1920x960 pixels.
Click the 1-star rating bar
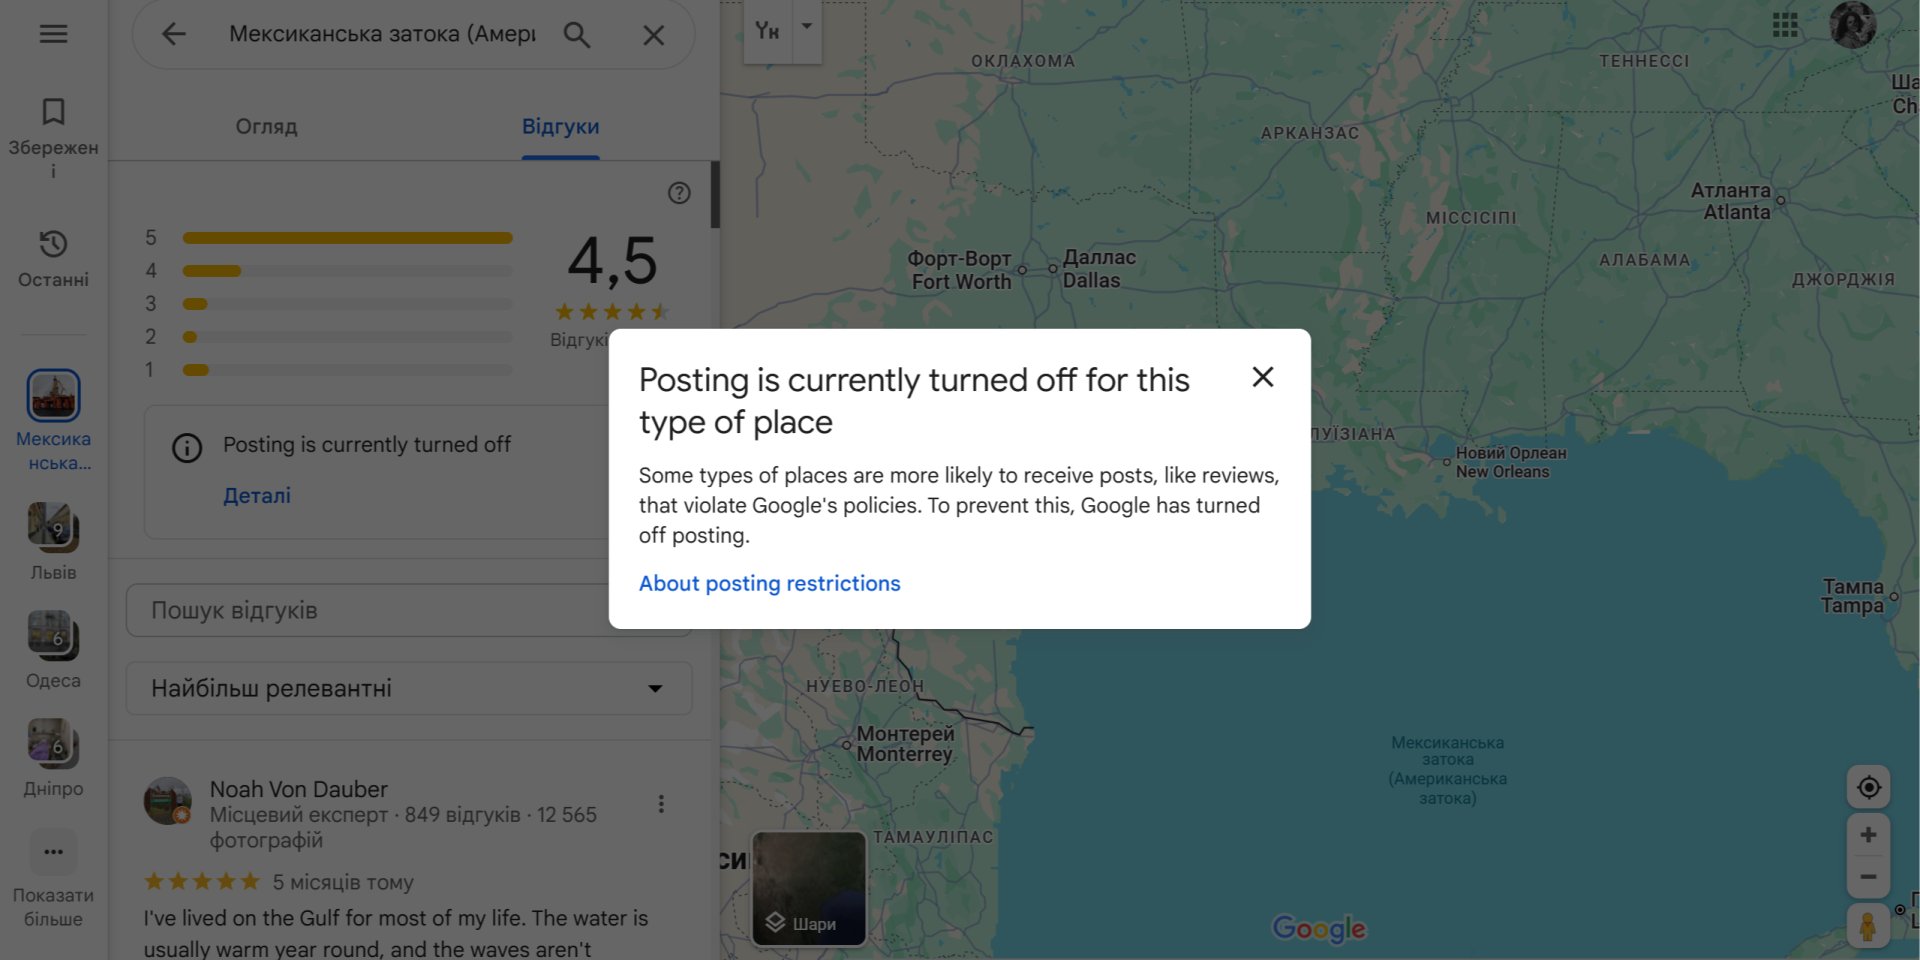click(347, 370)
